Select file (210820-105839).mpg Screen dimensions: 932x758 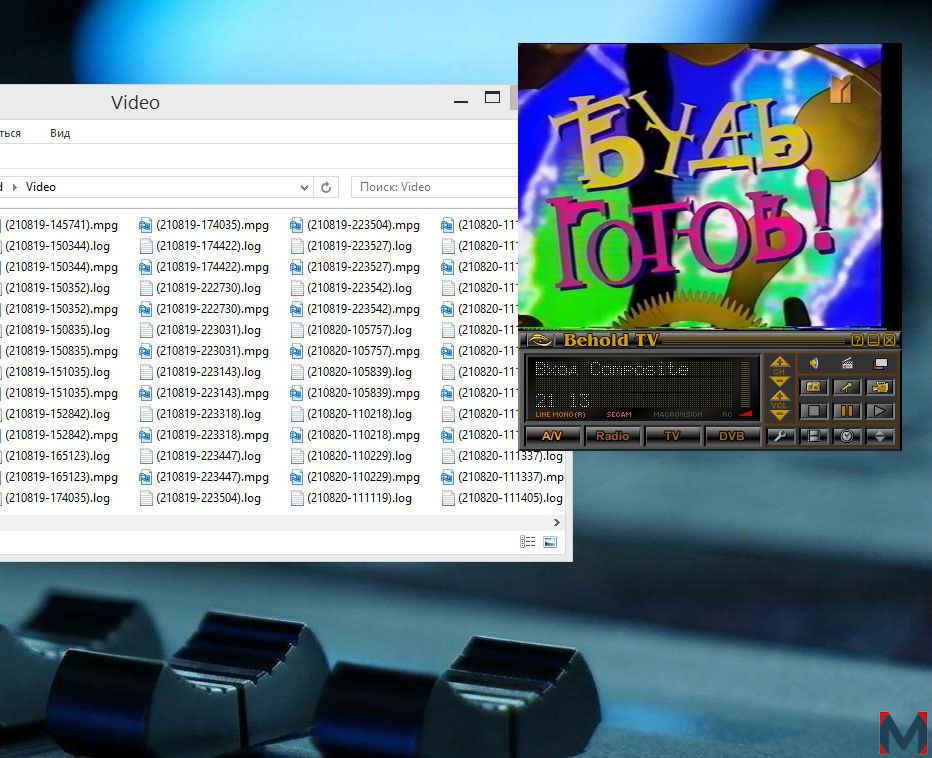point(363,393)
